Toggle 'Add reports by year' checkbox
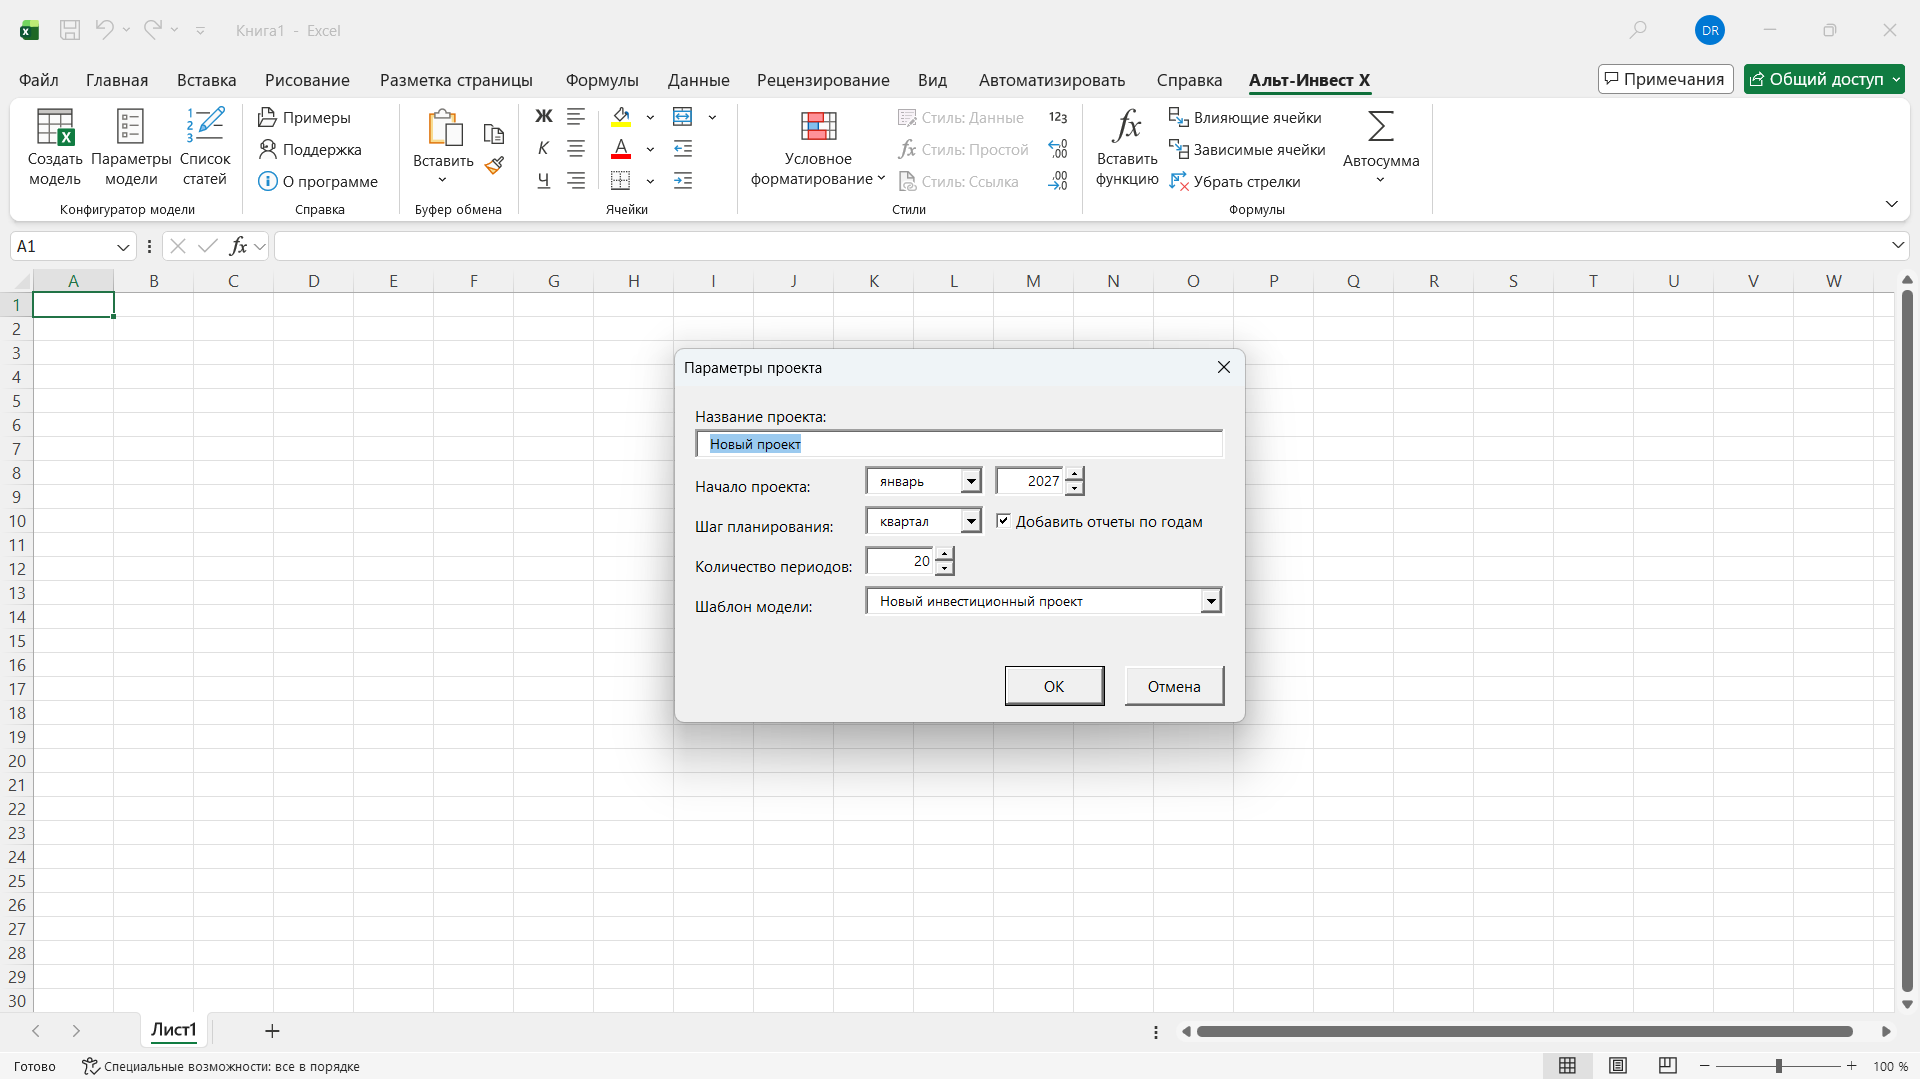The height and width of the screenshot is (1080, 1920). coord(1003,521)
